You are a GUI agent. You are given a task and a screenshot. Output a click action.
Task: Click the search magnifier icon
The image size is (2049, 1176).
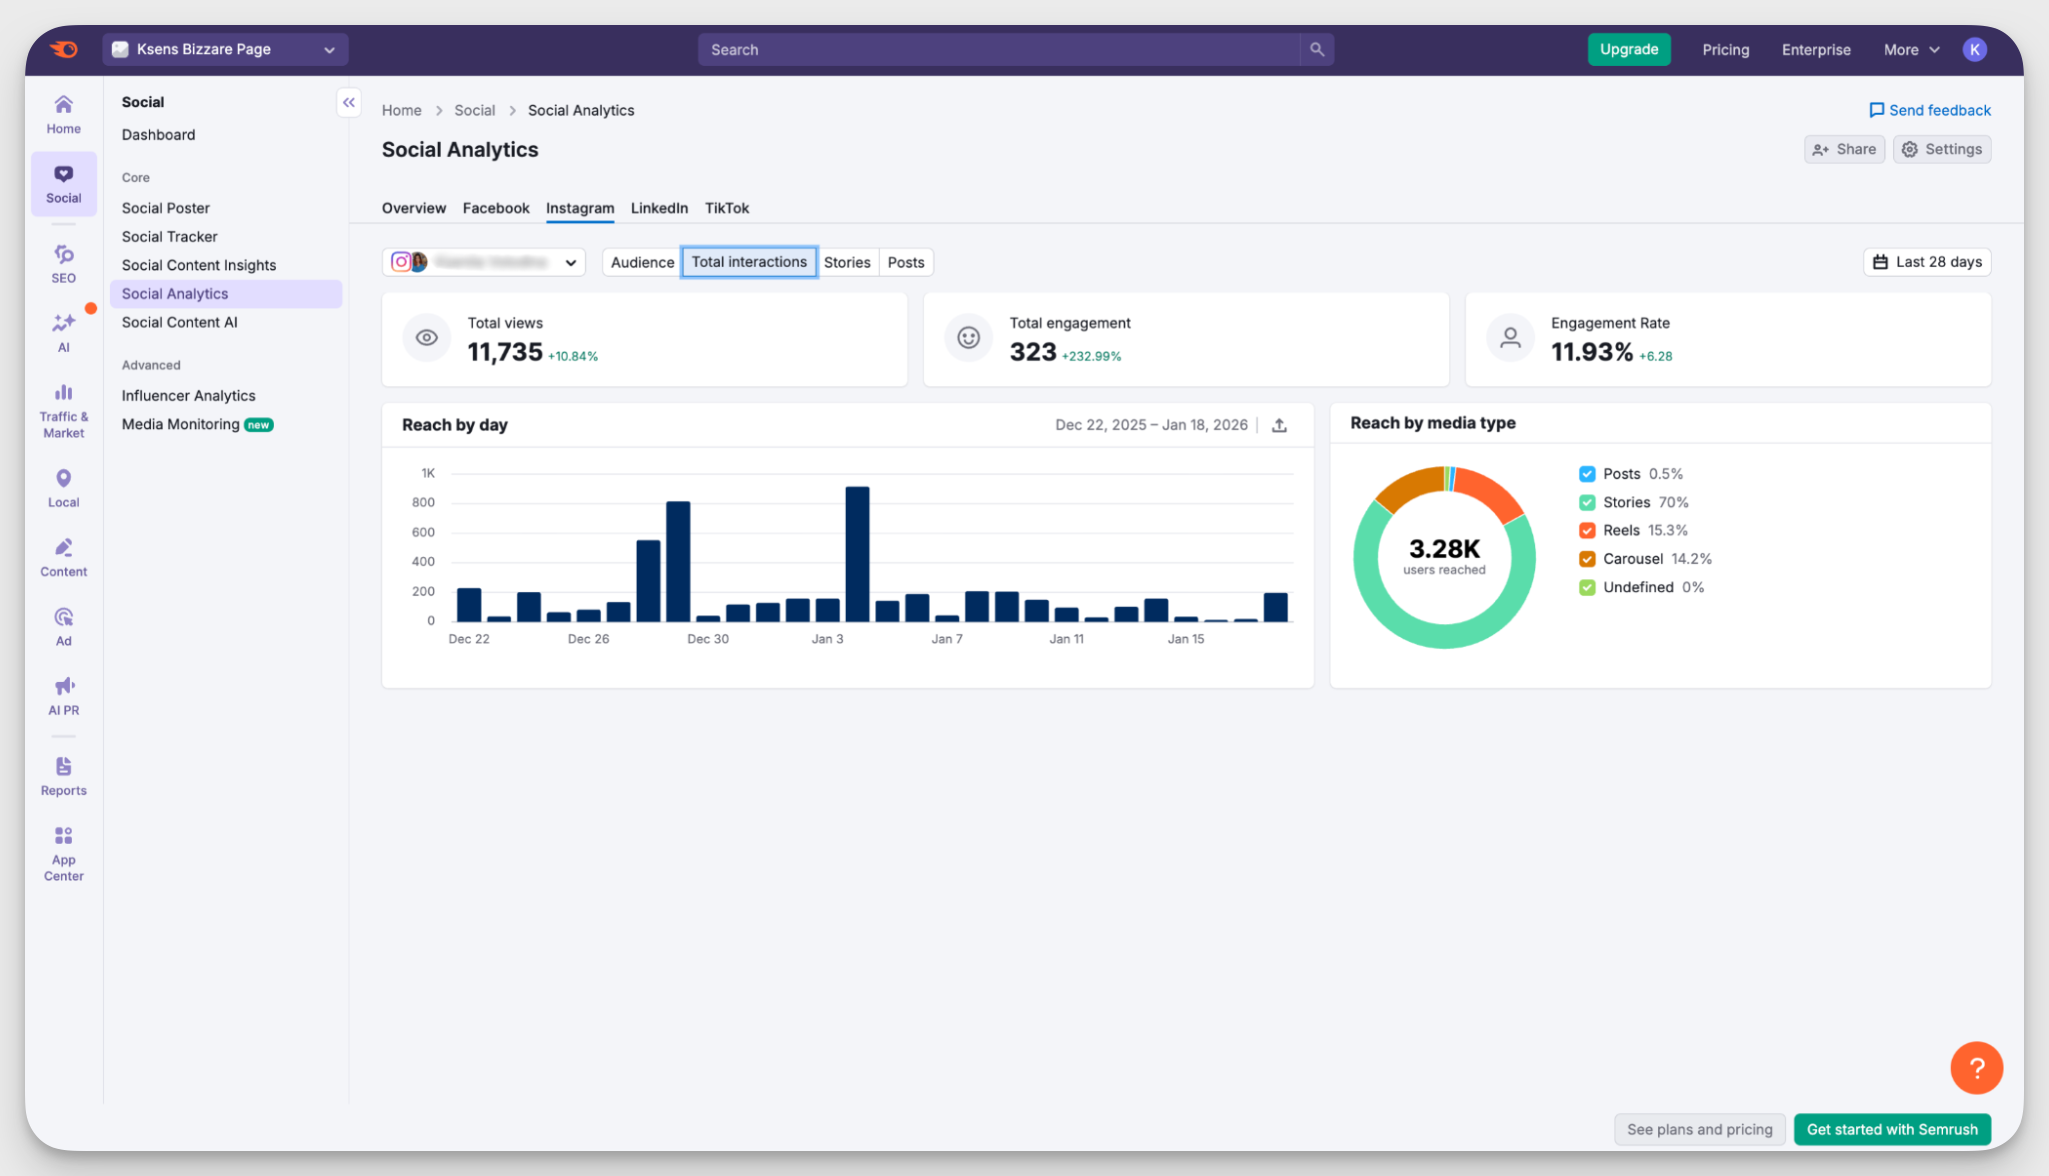point(1316,48)
